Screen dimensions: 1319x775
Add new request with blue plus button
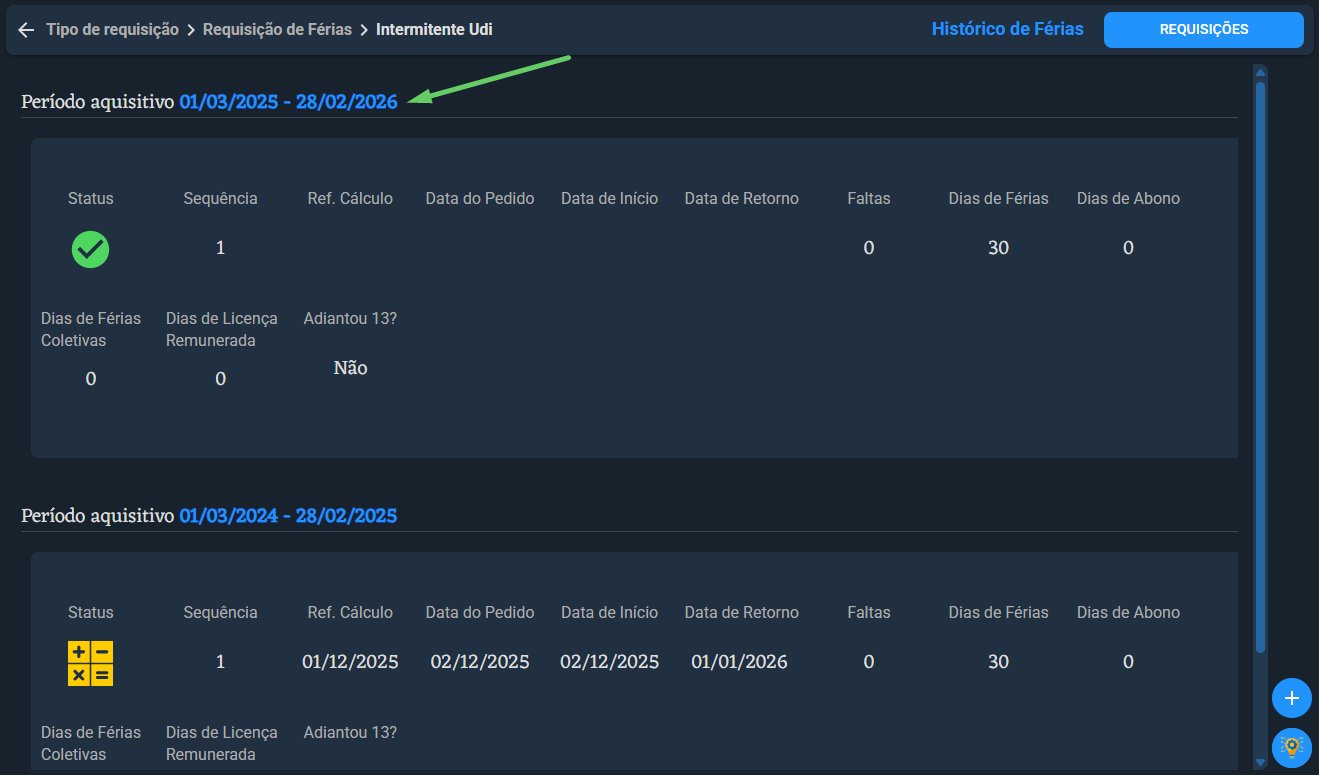click(1292, 698)
